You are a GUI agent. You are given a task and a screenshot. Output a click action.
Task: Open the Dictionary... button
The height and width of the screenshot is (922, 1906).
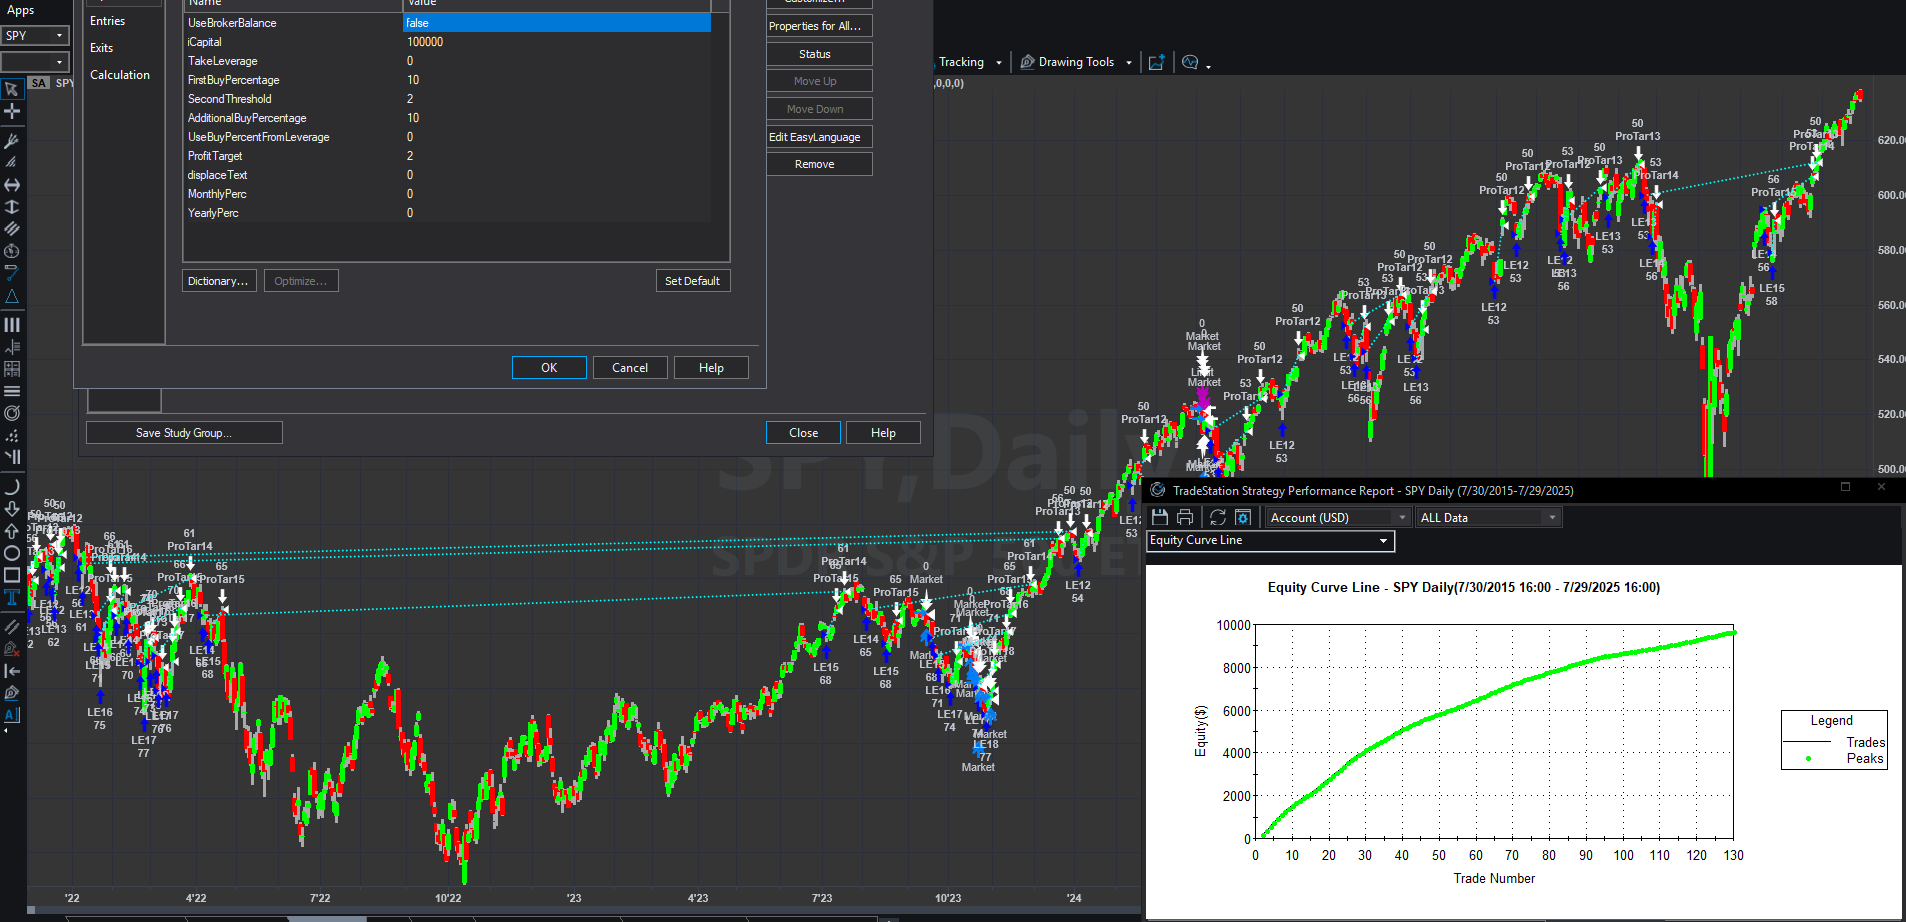[219, 281]
